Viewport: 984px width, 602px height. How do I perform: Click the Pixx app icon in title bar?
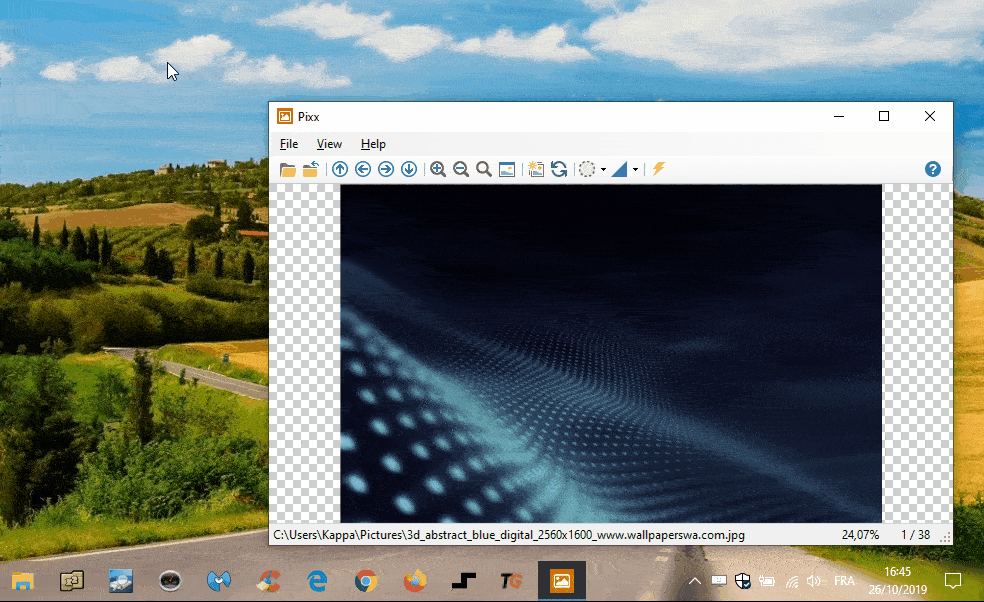click(285, 117)
